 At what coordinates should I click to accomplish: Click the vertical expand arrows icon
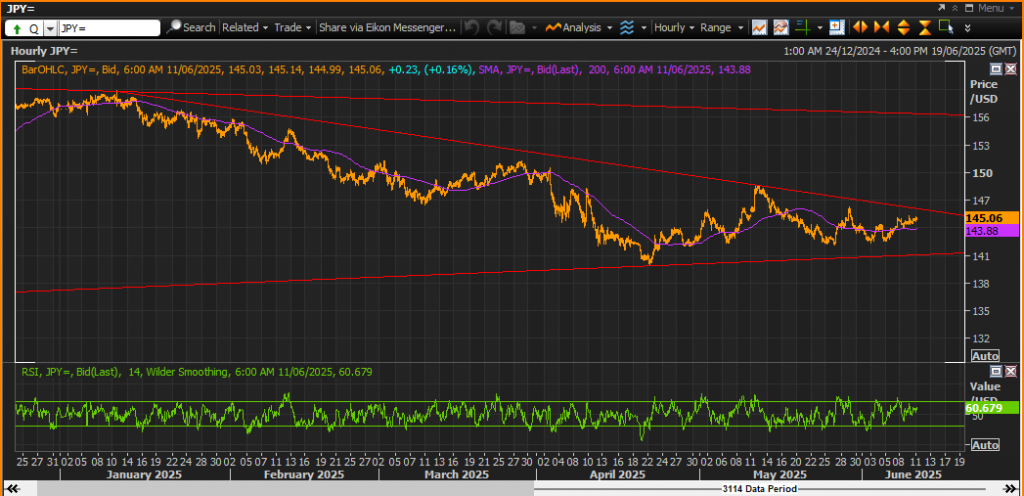[x=904, y=27]
